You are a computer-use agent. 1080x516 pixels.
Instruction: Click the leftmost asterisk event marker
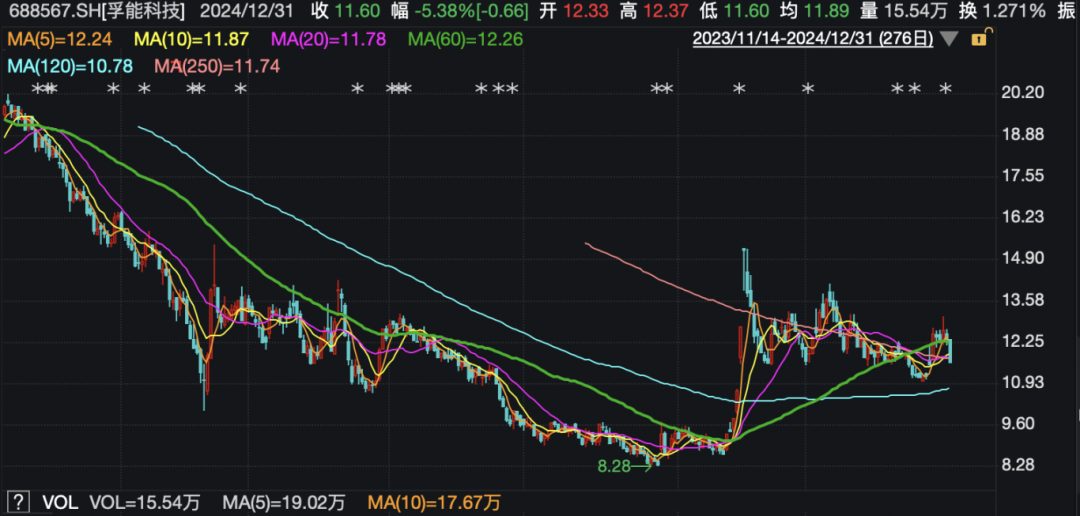click(38, 91)
